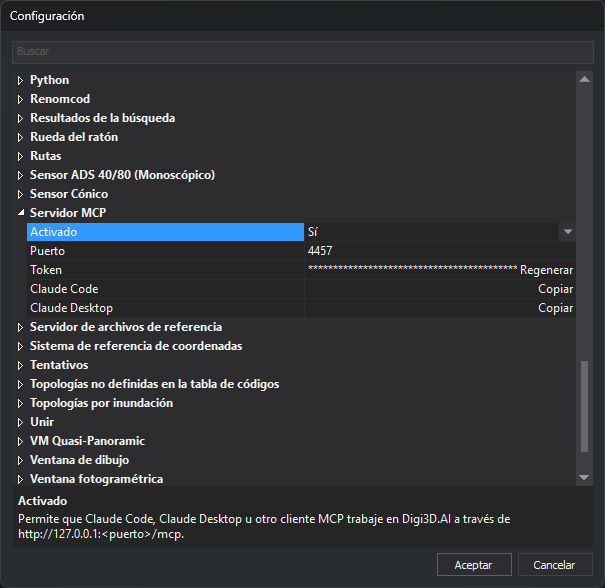Expand Resultados de la búsqueda section

tap(20, 118)
